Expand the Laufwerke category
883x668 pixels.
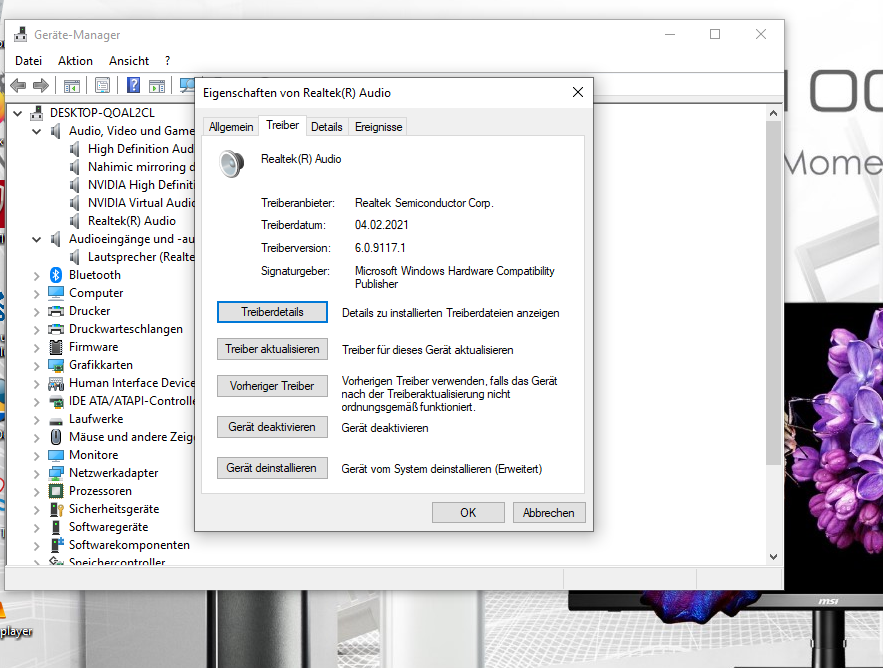[x=37, y=420]
